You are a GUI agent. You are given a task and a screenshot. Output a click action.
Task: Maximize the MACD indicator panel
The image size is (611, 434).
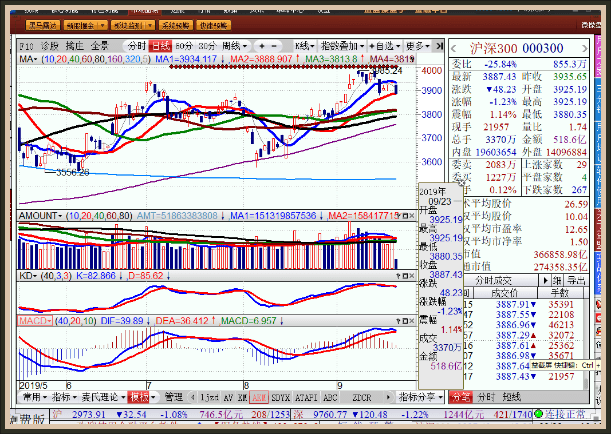pyautogui.click(x=405, y=321)
